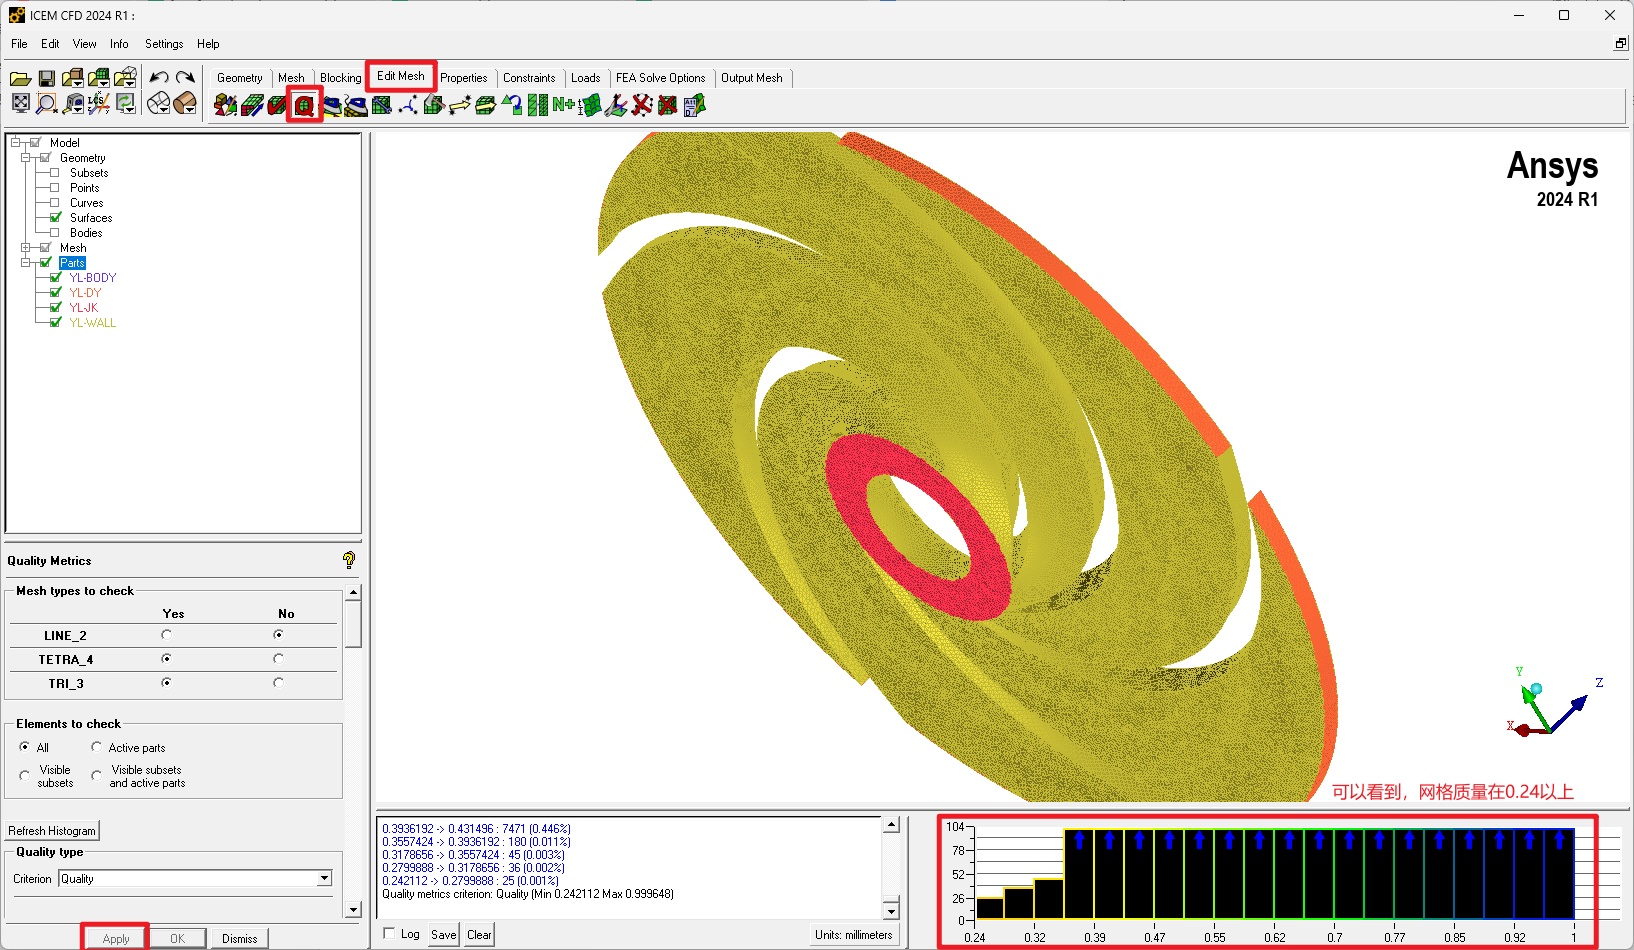
Task: Click the Move Nodes icon
Action: (x=460, y=105)
